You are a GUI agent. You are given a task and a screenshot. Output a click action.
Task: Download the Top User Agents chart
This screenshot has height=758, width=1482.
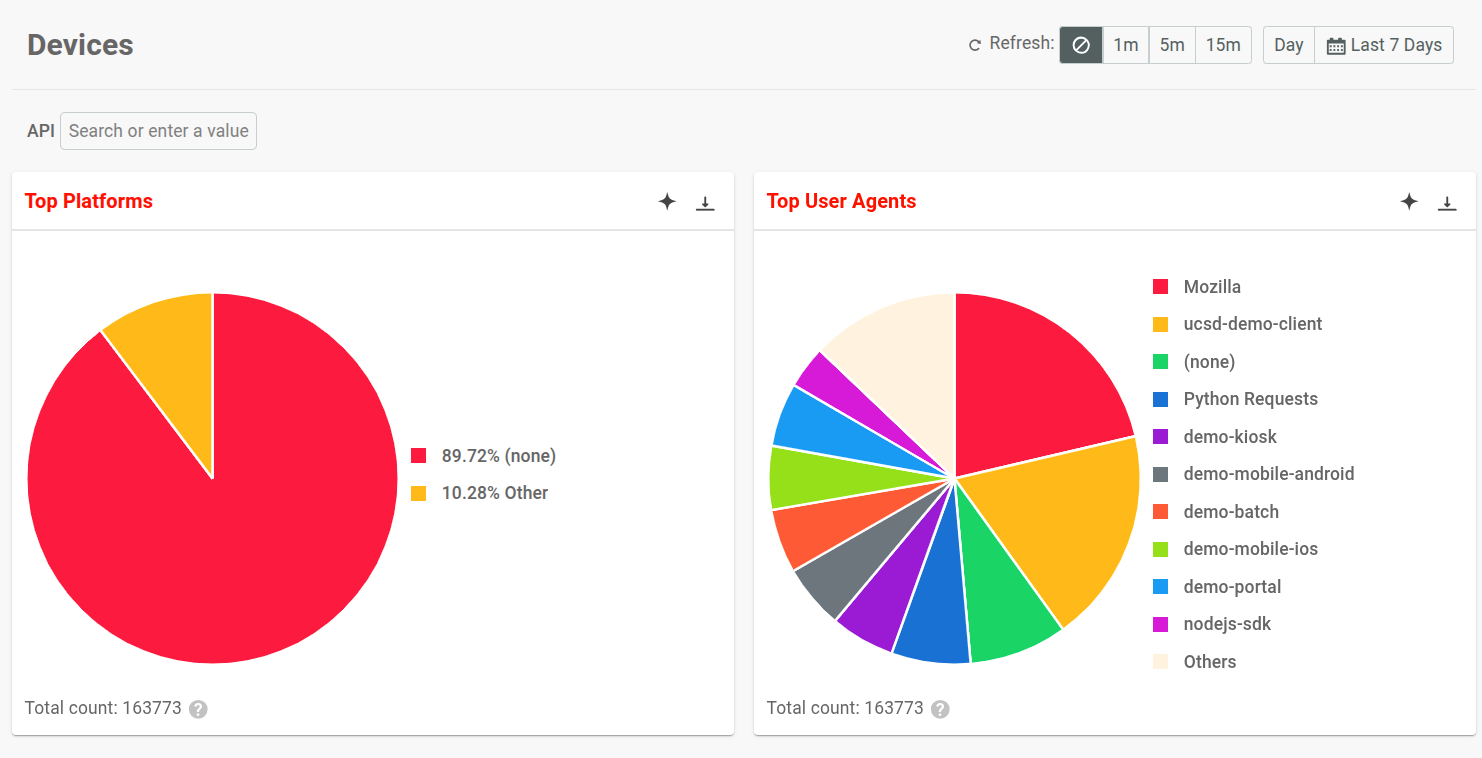pyautogui.click(x=1447, y=201)
